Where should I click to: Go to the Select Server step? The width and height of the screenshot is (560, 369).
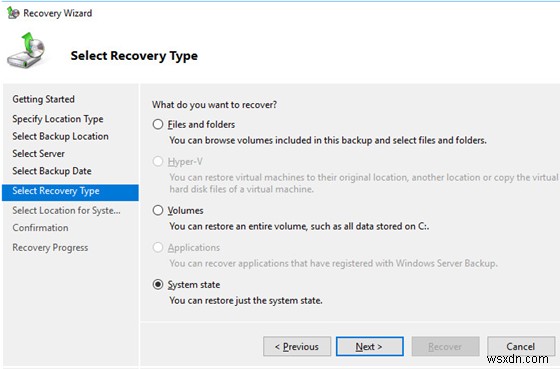39,154
